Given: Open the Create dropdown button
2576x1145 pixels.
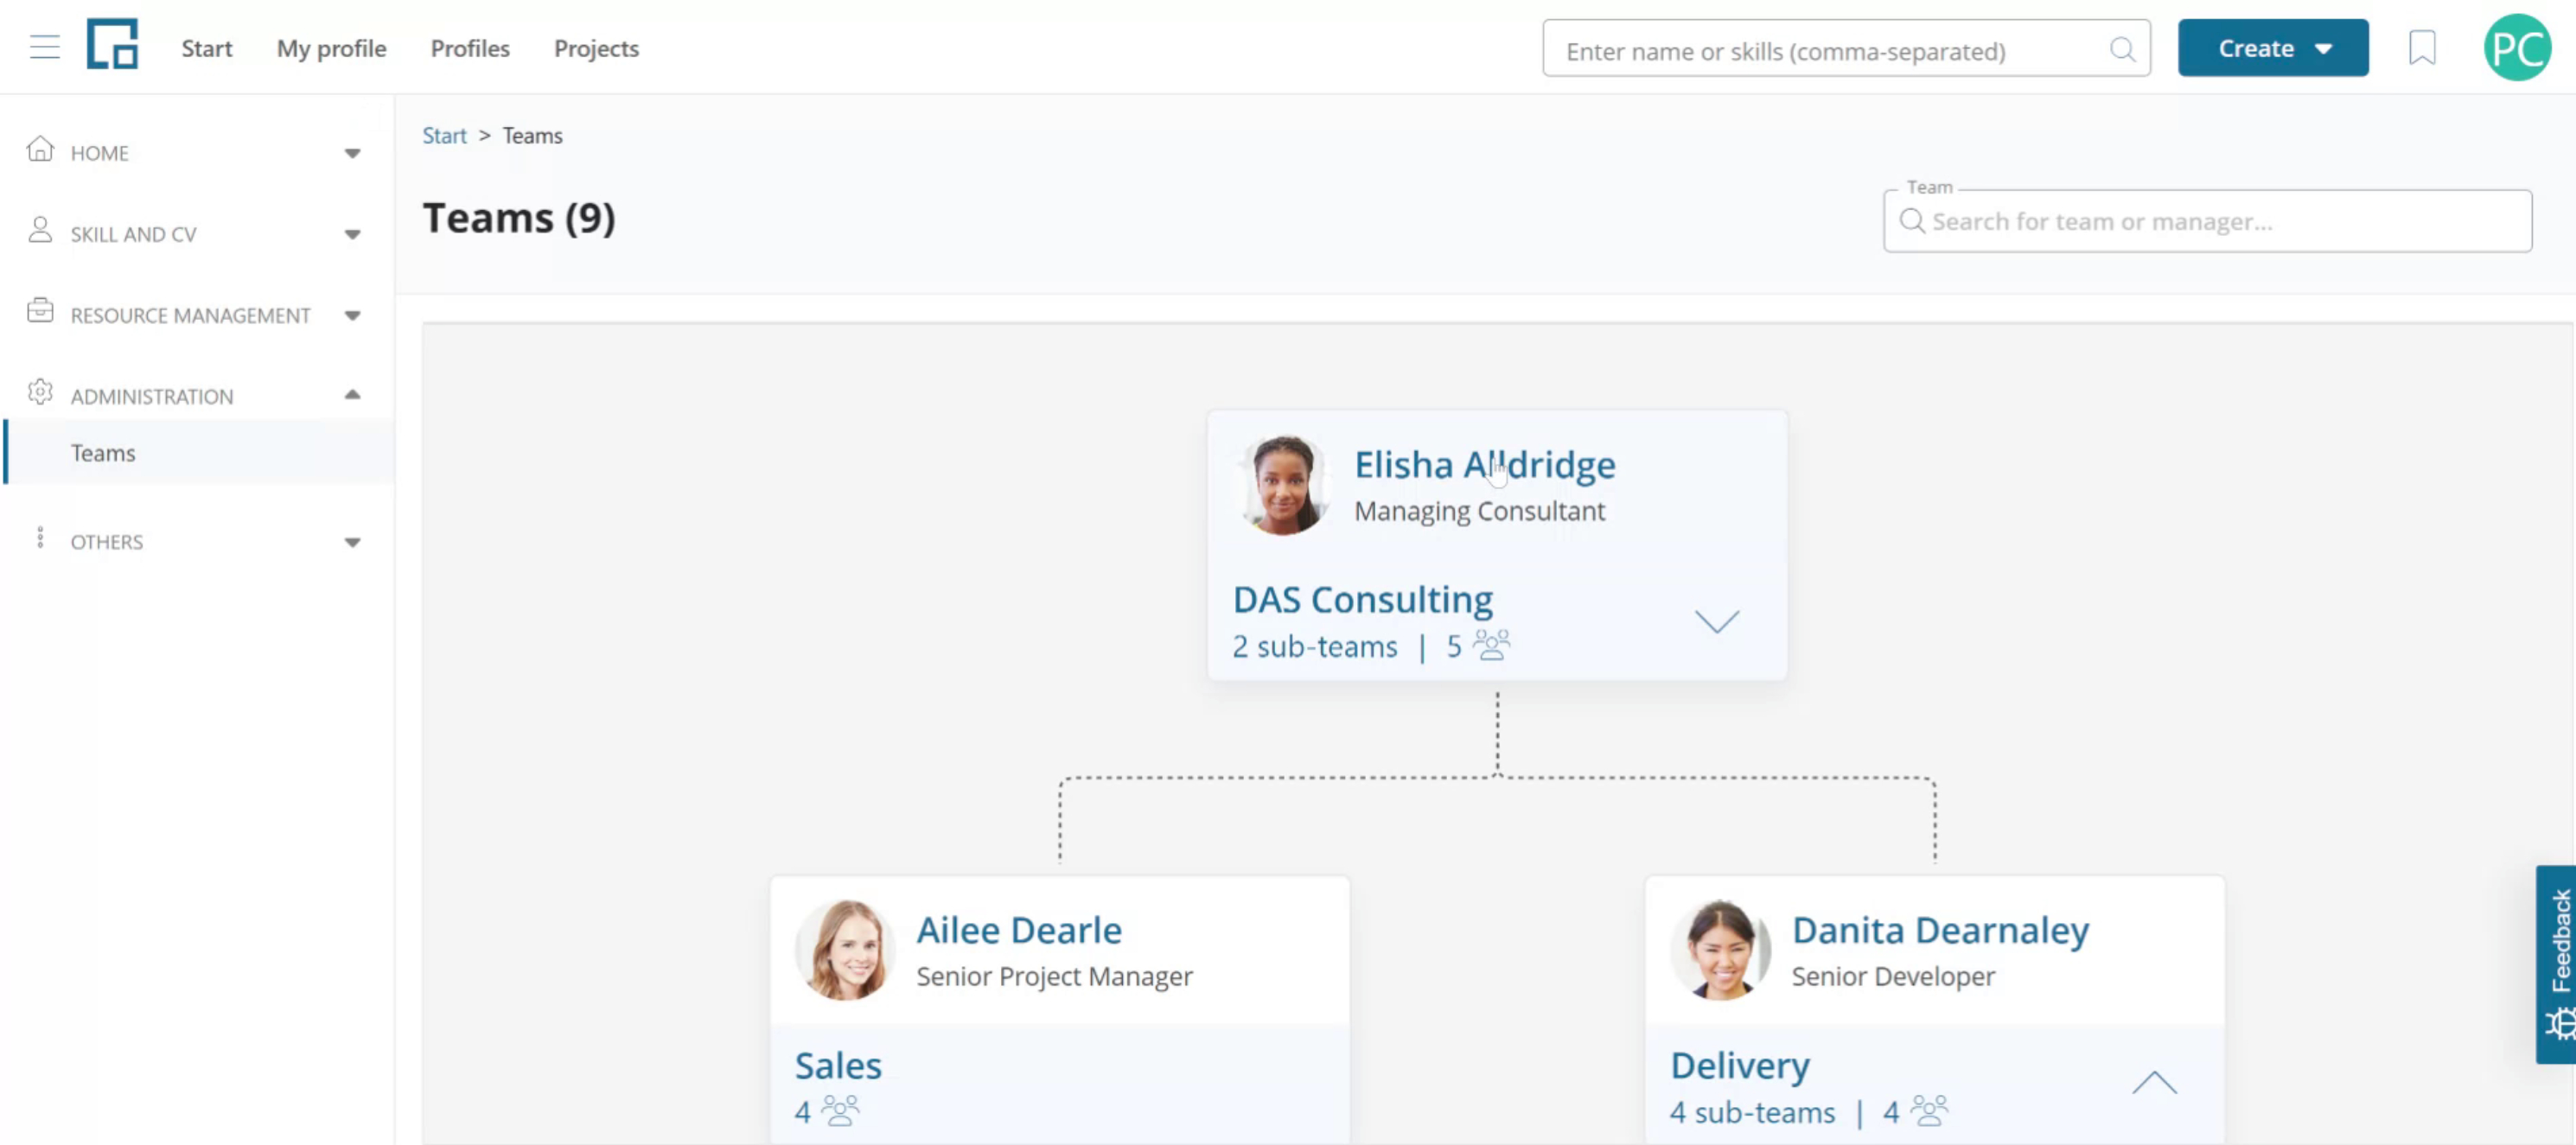Looking at the screenshot, I should 2272,48.
